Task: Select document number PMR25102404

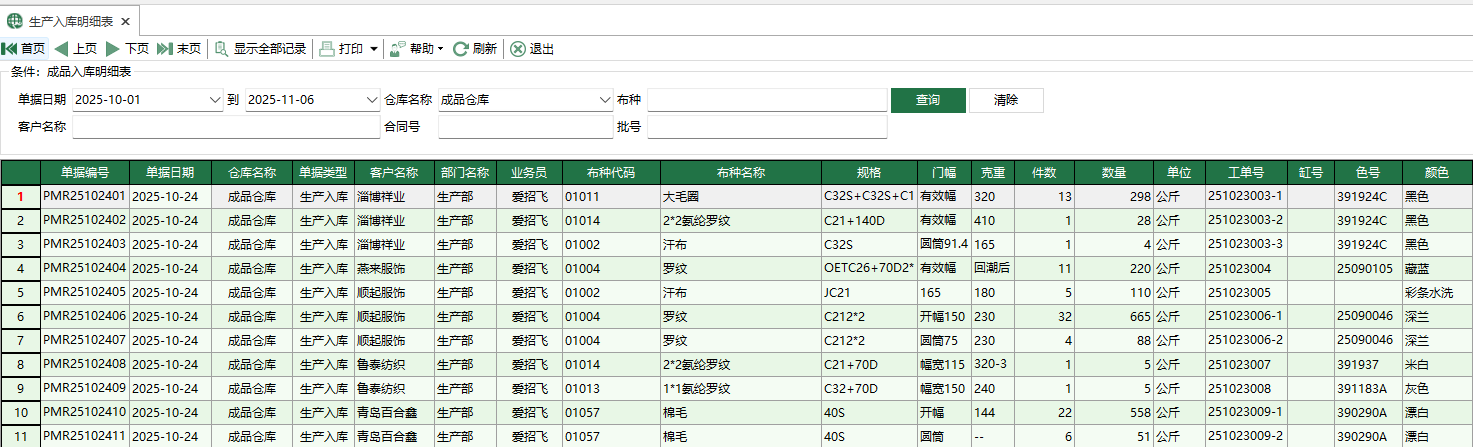Action: pyautogui.click(x=85, y=268)
